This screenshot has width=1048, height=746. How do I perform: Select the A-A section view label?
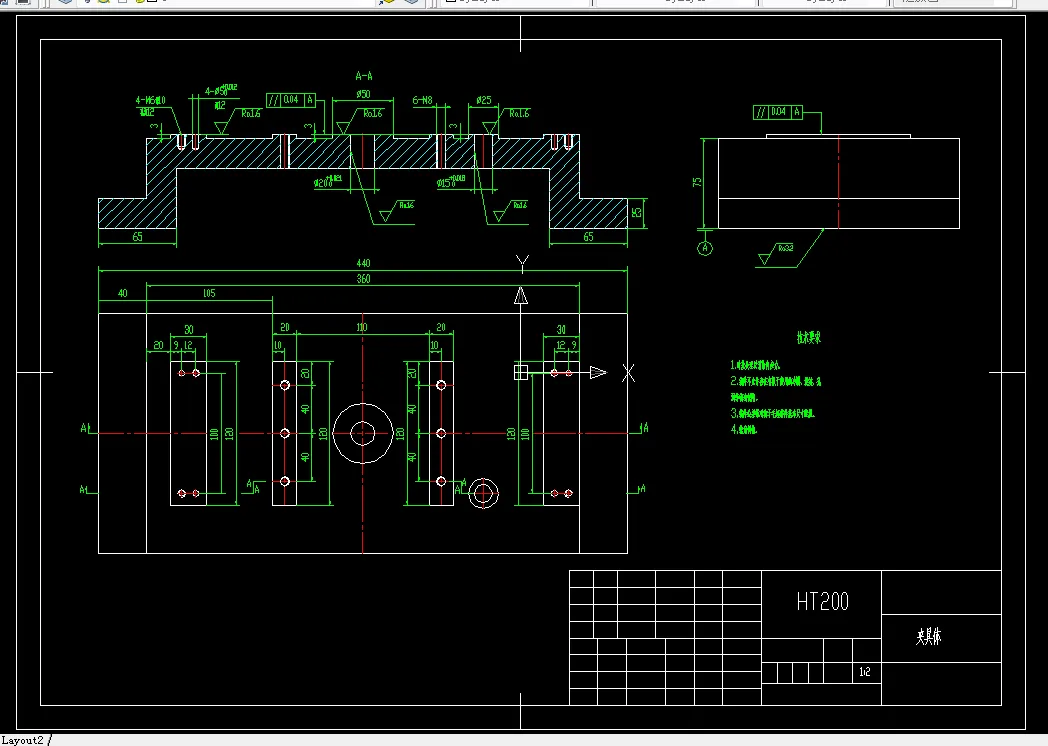(x=364, y=76)
